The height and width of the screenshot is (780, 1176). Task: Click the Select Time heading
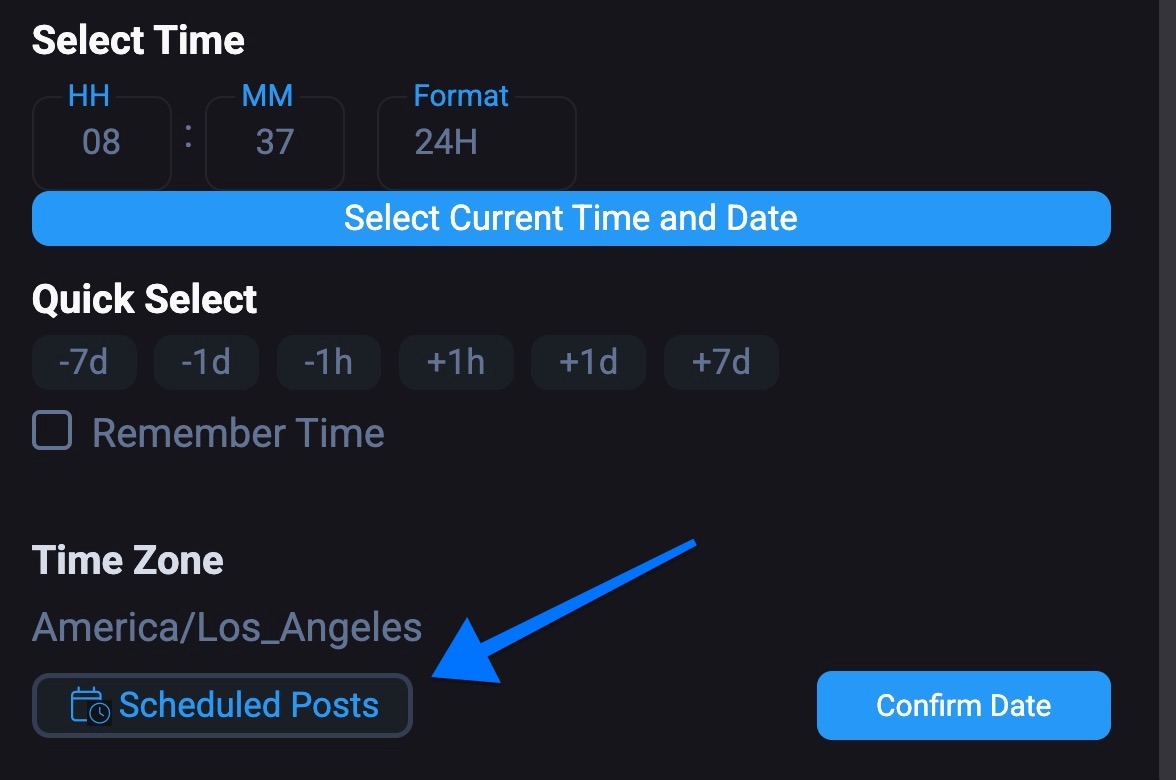click(x=138, y=40)
